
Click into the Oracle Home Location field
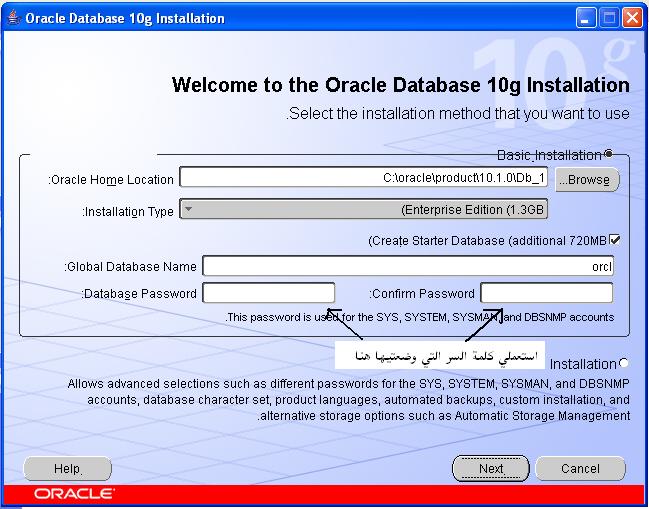pos(364,179)
